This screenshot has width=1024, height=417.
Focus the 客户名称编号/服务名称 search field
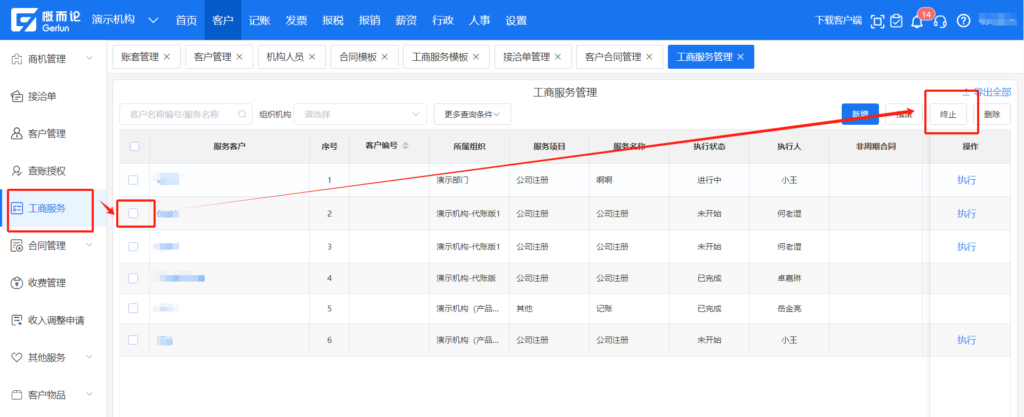[186, 114]
